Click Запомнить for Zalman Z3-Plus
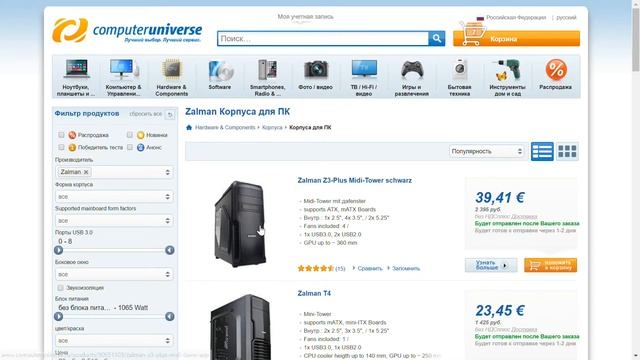640x360 pixels. 406,269
